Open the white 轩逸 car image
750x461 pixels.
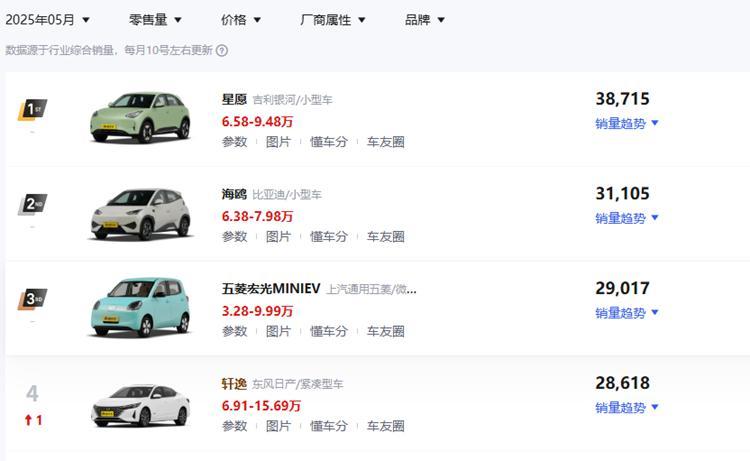(x=140, y=406)
